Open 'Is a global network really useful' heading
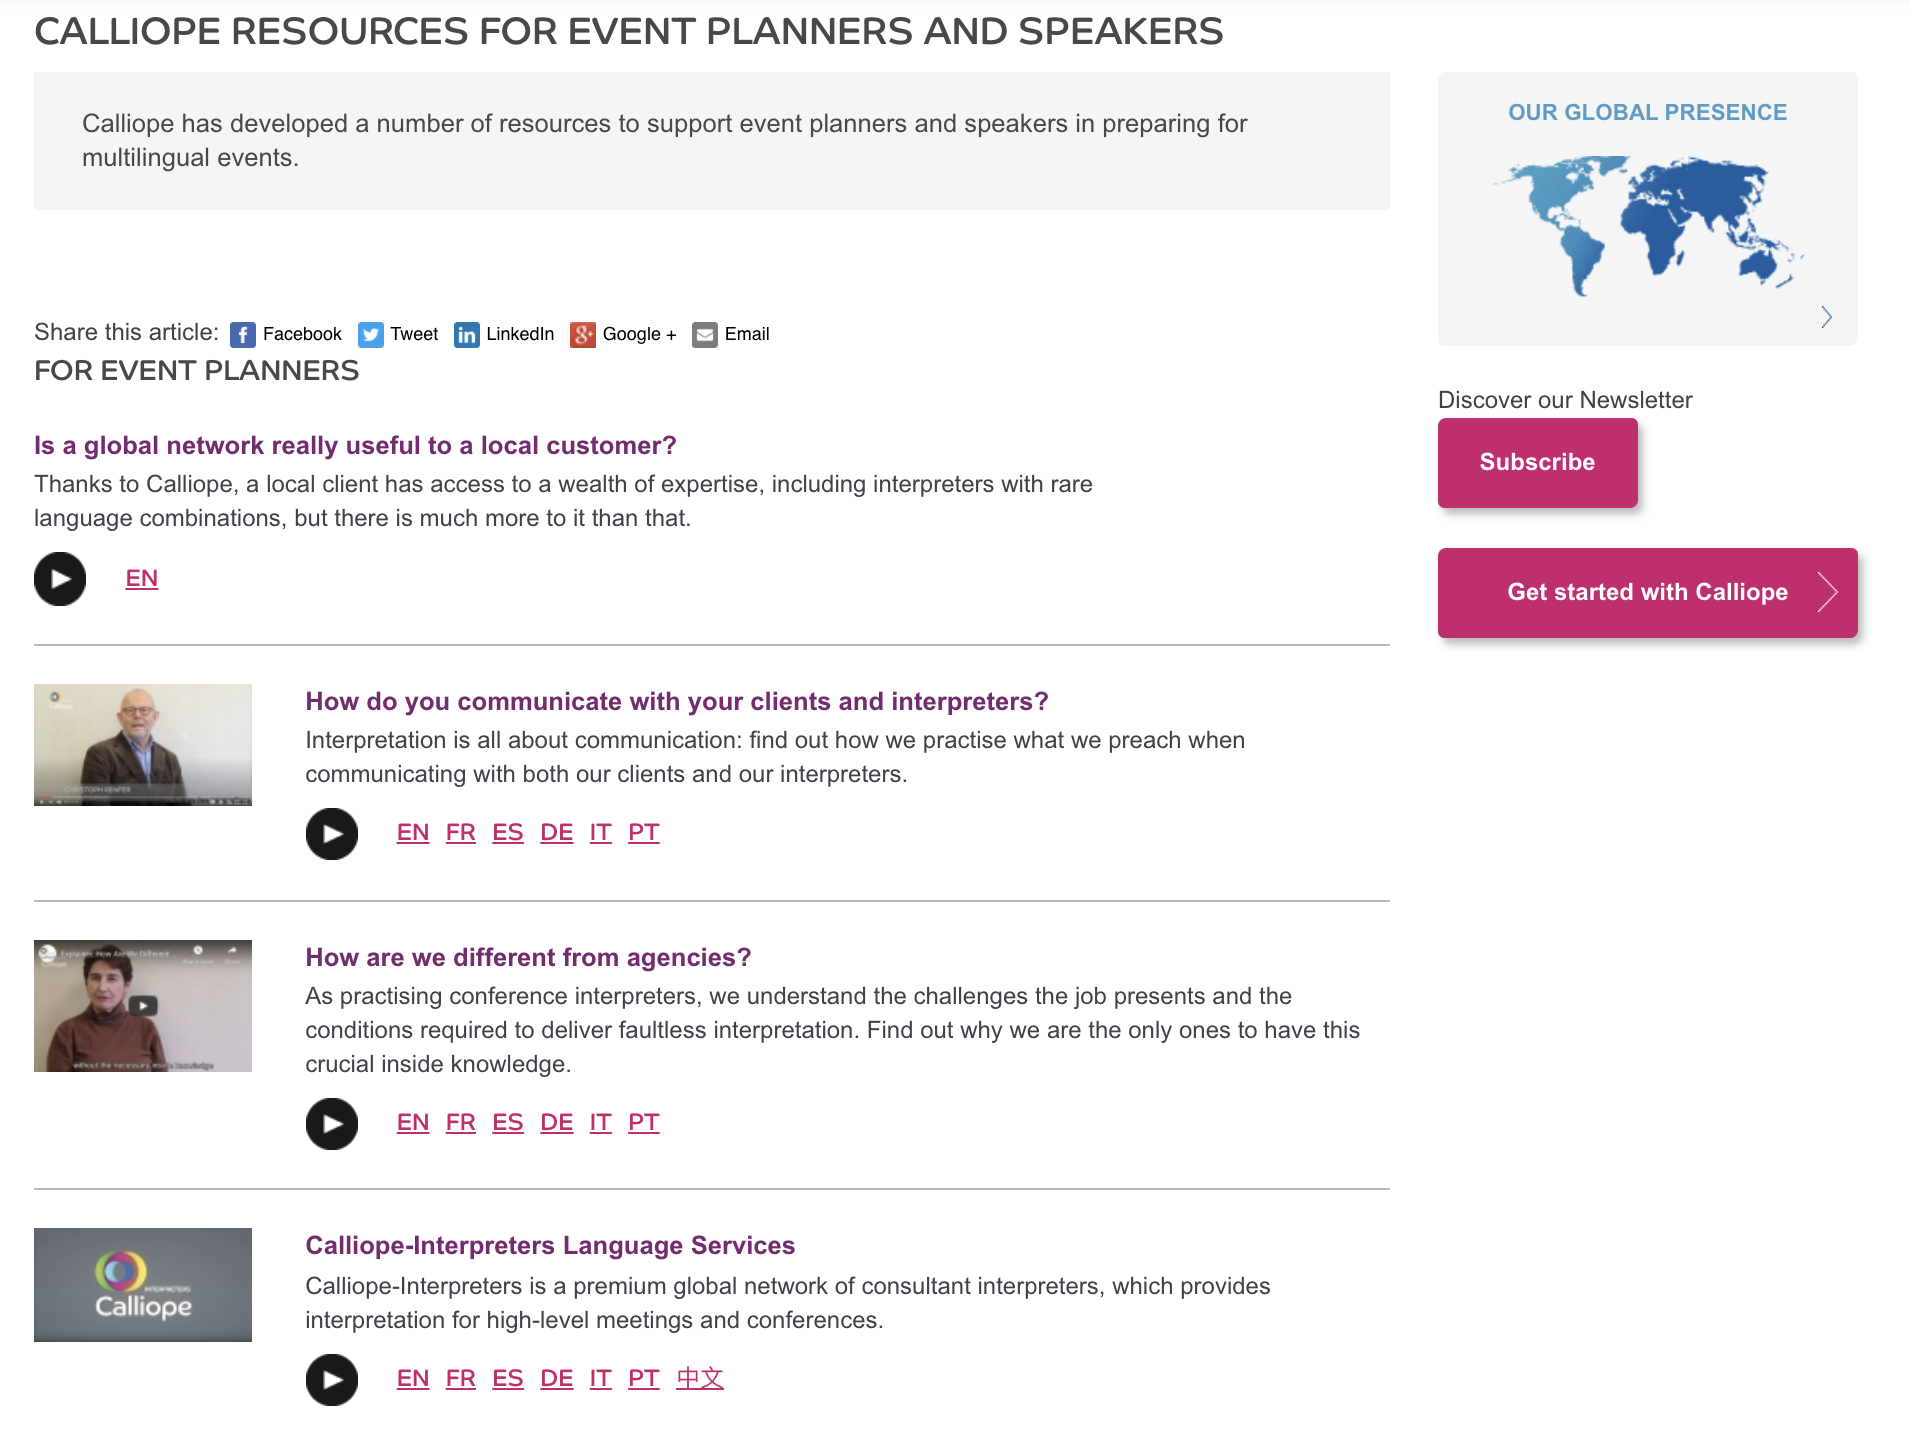 point(355,445)
